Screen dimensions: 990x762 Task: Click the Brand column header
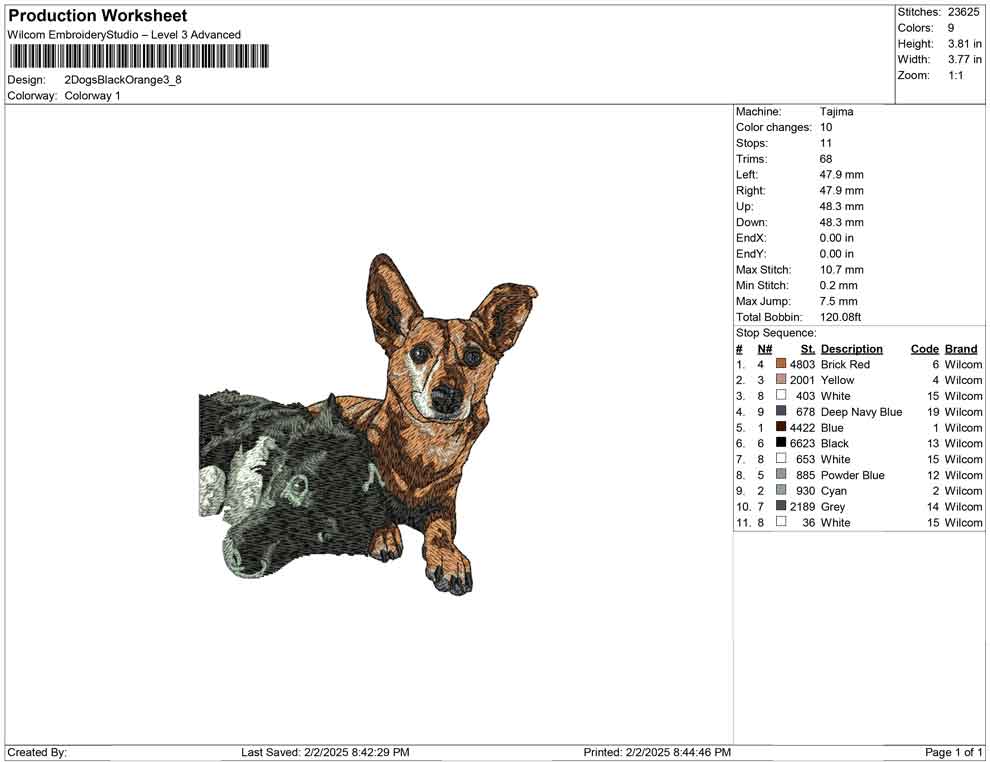[961, 349]
